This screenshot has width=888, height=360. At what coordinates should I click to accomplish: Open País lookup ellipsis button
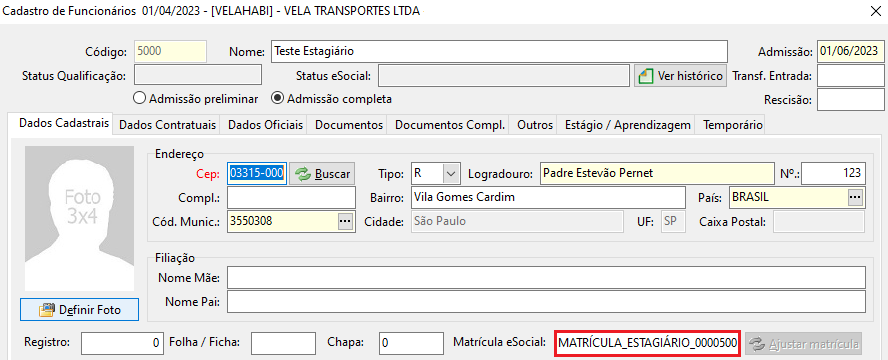[x=855, y=198]
